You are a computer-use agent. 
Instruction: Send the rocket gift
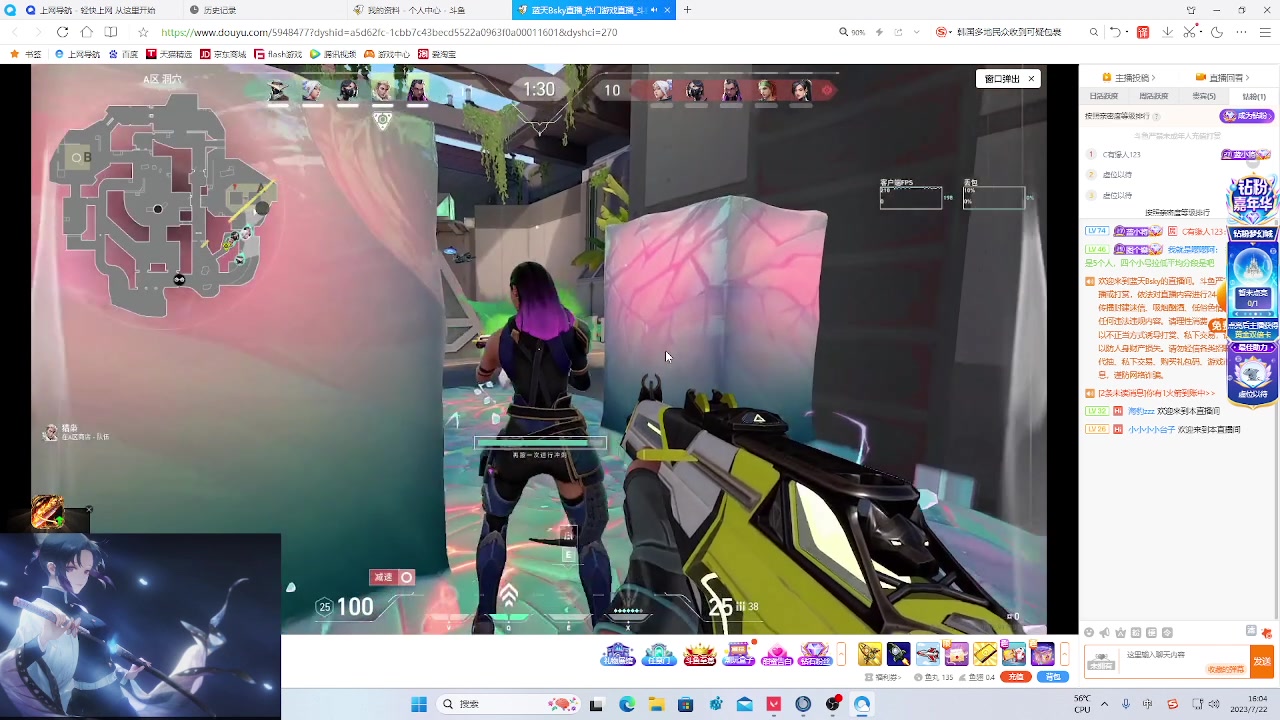(899, 654)
